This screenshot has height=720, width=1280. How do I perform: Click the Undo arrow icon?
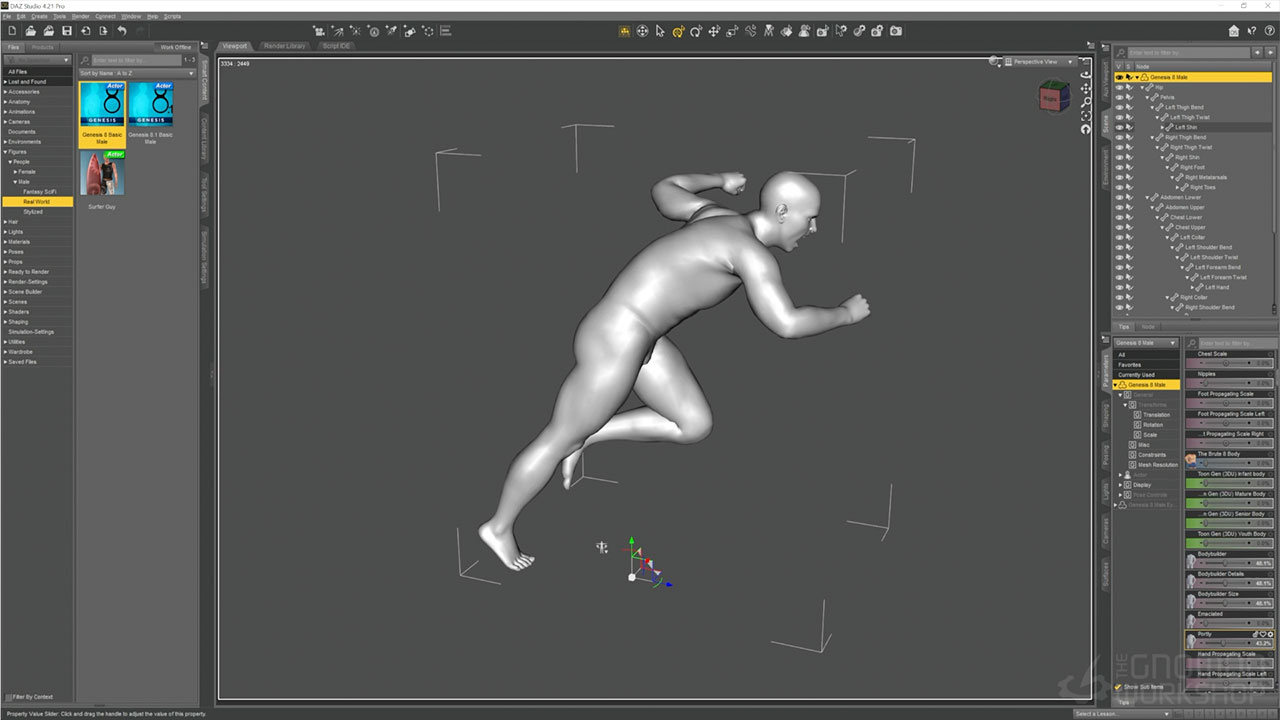tap(122, 32)
